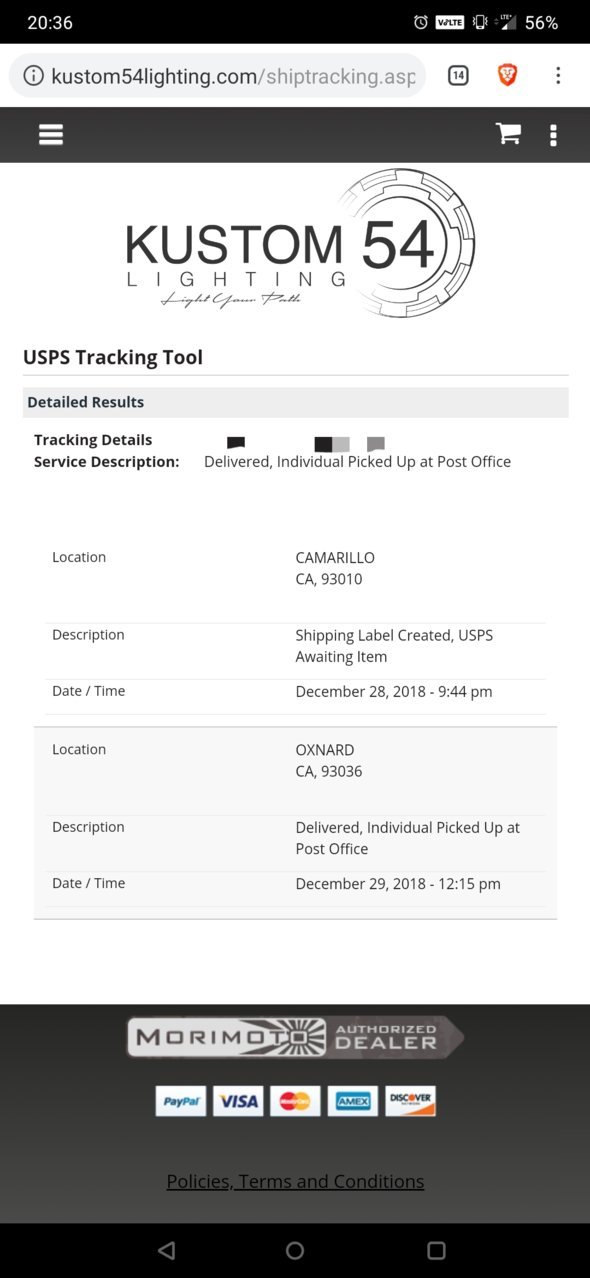This screenshot has height=1278, width=590.
Task: Click the Morimoto Authorized Dealer badge
Action: (295, 1037)
